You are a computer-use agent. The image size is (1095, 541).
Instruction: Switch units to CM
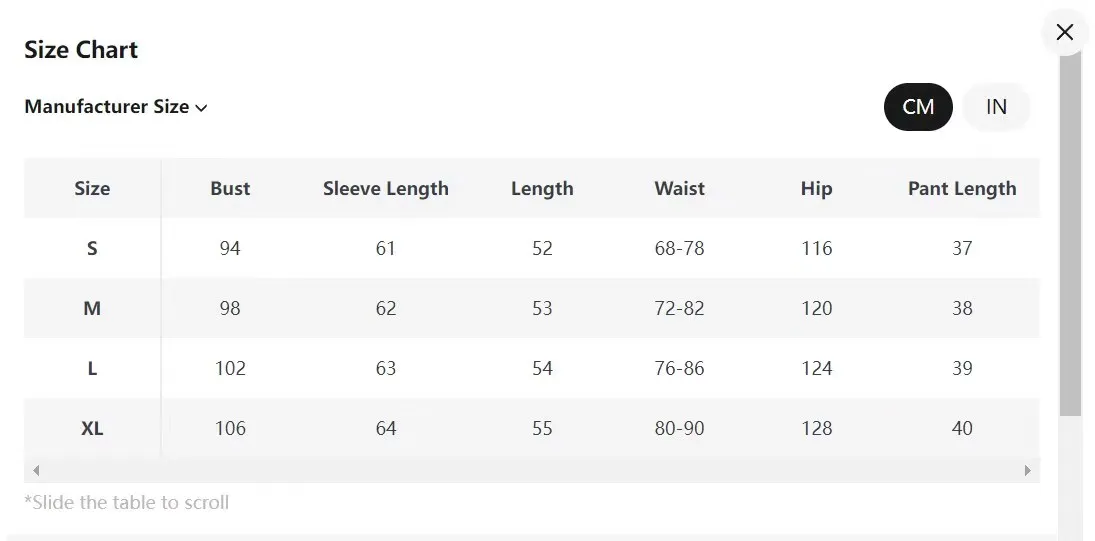(x=918, y=107)
